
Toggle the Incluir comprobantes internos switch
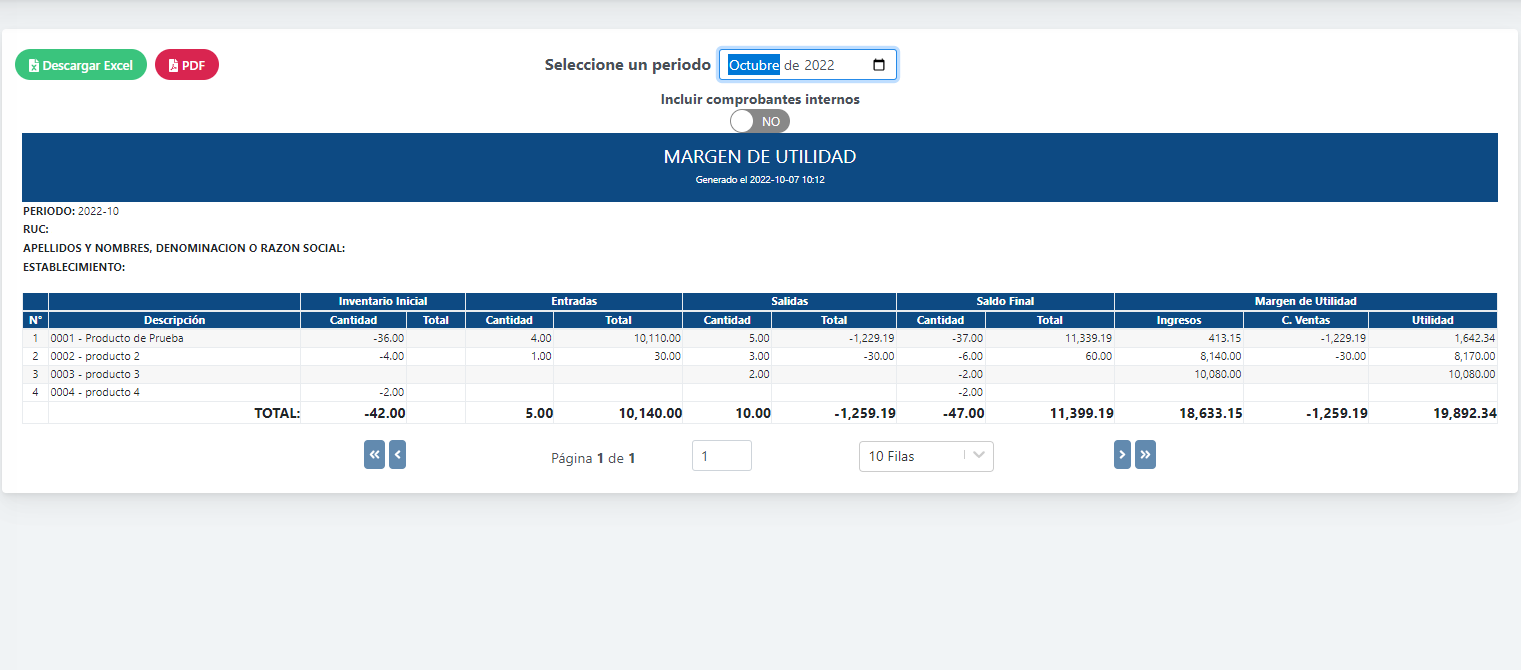click(x=759, y=121)
